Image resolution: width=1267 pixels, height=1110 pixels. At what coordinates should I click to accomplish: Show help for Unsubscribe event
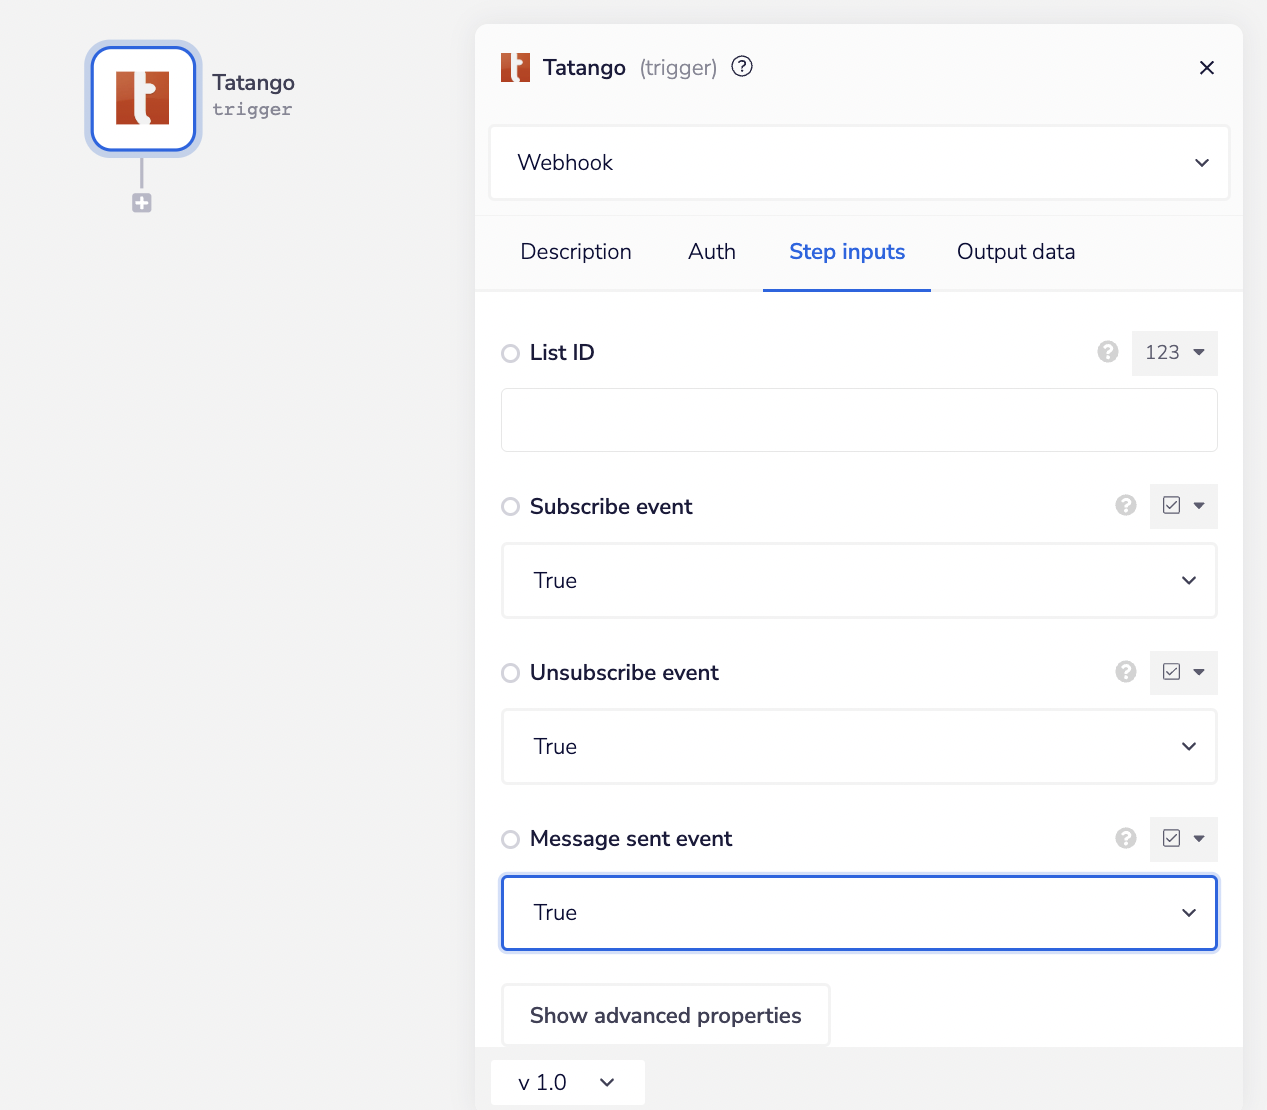(1126, 672)
